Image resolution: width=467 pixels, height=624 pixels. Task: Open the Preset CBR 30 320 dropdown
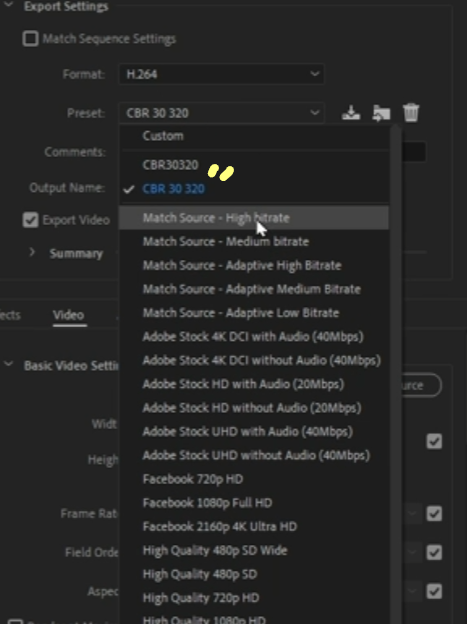(221, 113)
